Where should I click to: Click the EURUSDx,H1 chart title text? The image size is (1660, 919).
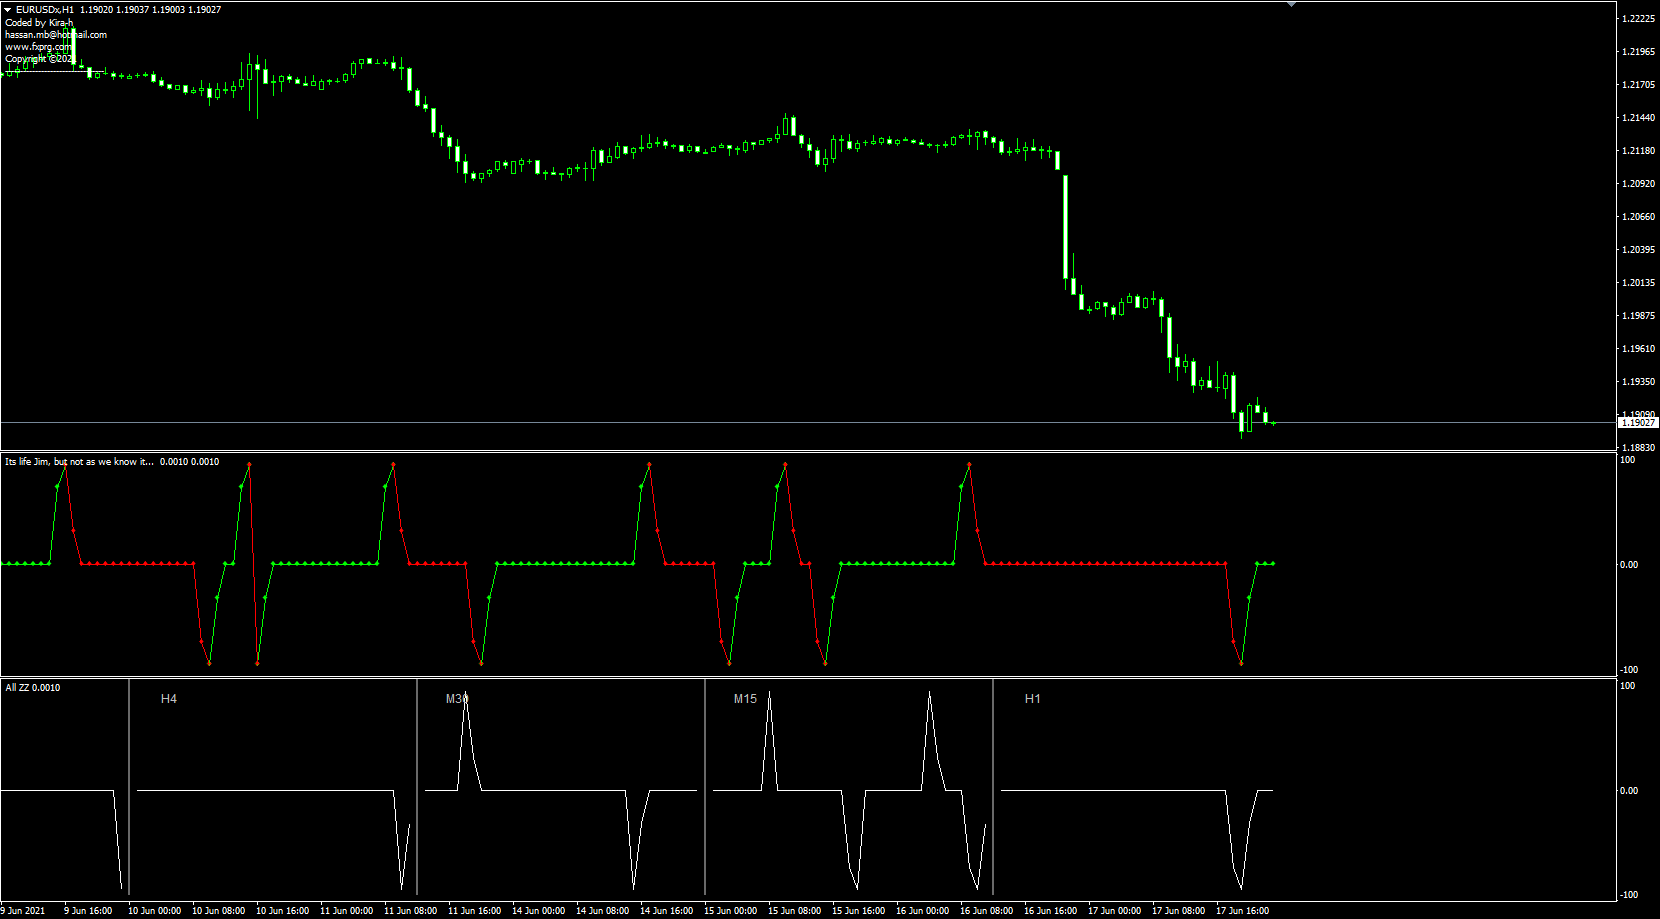45,10
